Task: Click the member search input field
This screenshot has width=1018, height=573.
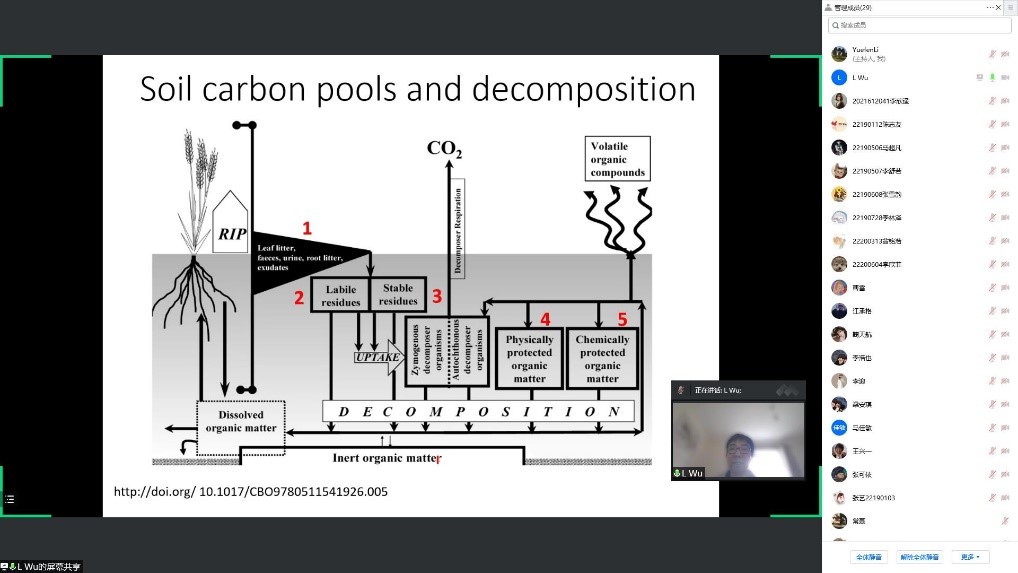Action: point(920,25)
